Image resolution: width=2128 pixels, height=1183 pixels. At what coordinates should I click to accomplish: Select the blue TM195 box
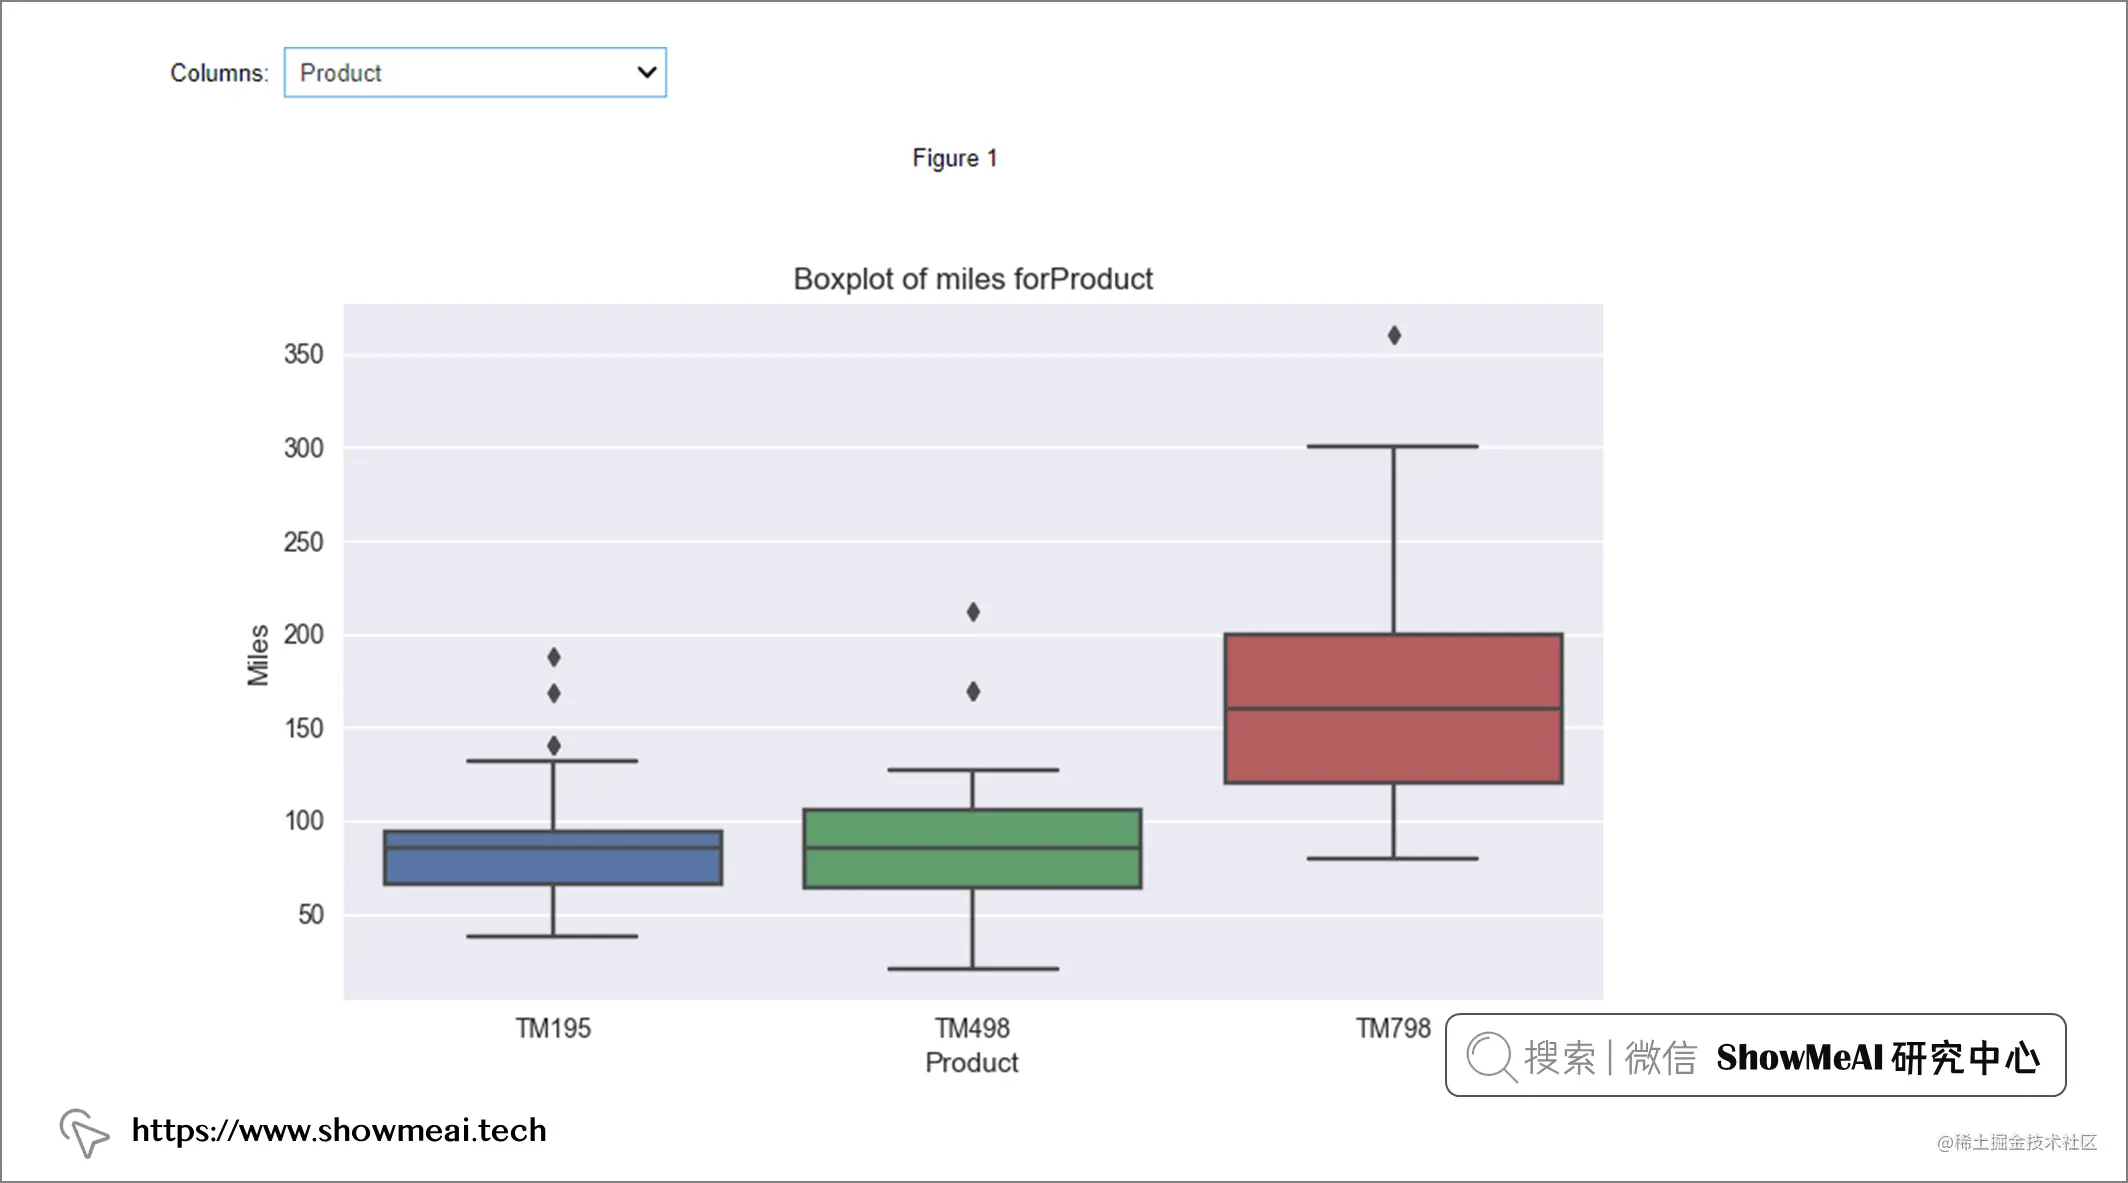click(x=553, y=857)
